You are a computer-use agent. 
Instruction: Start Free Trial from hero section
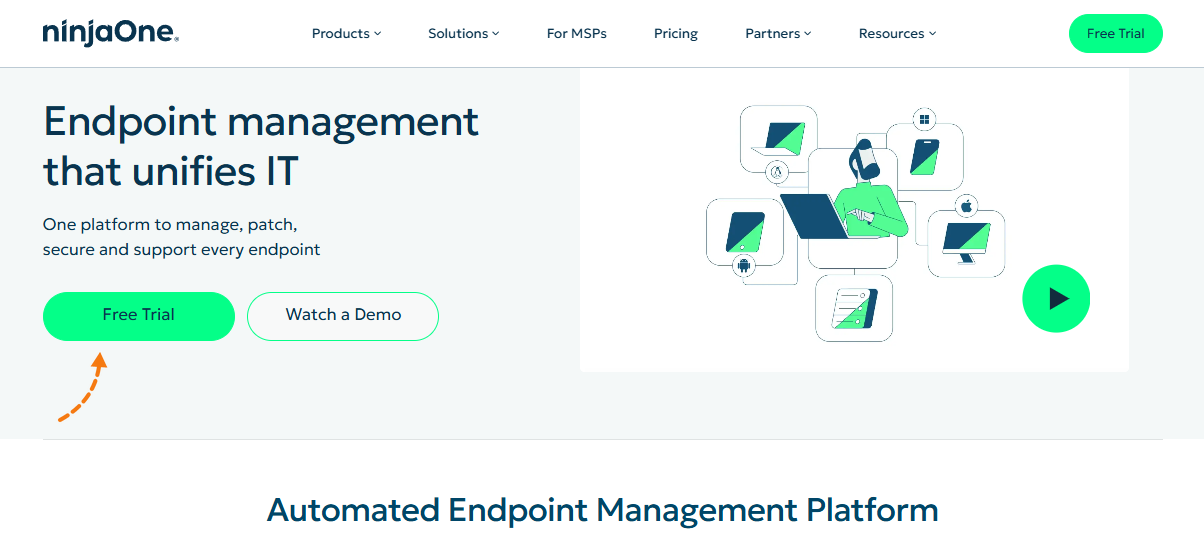139,315
